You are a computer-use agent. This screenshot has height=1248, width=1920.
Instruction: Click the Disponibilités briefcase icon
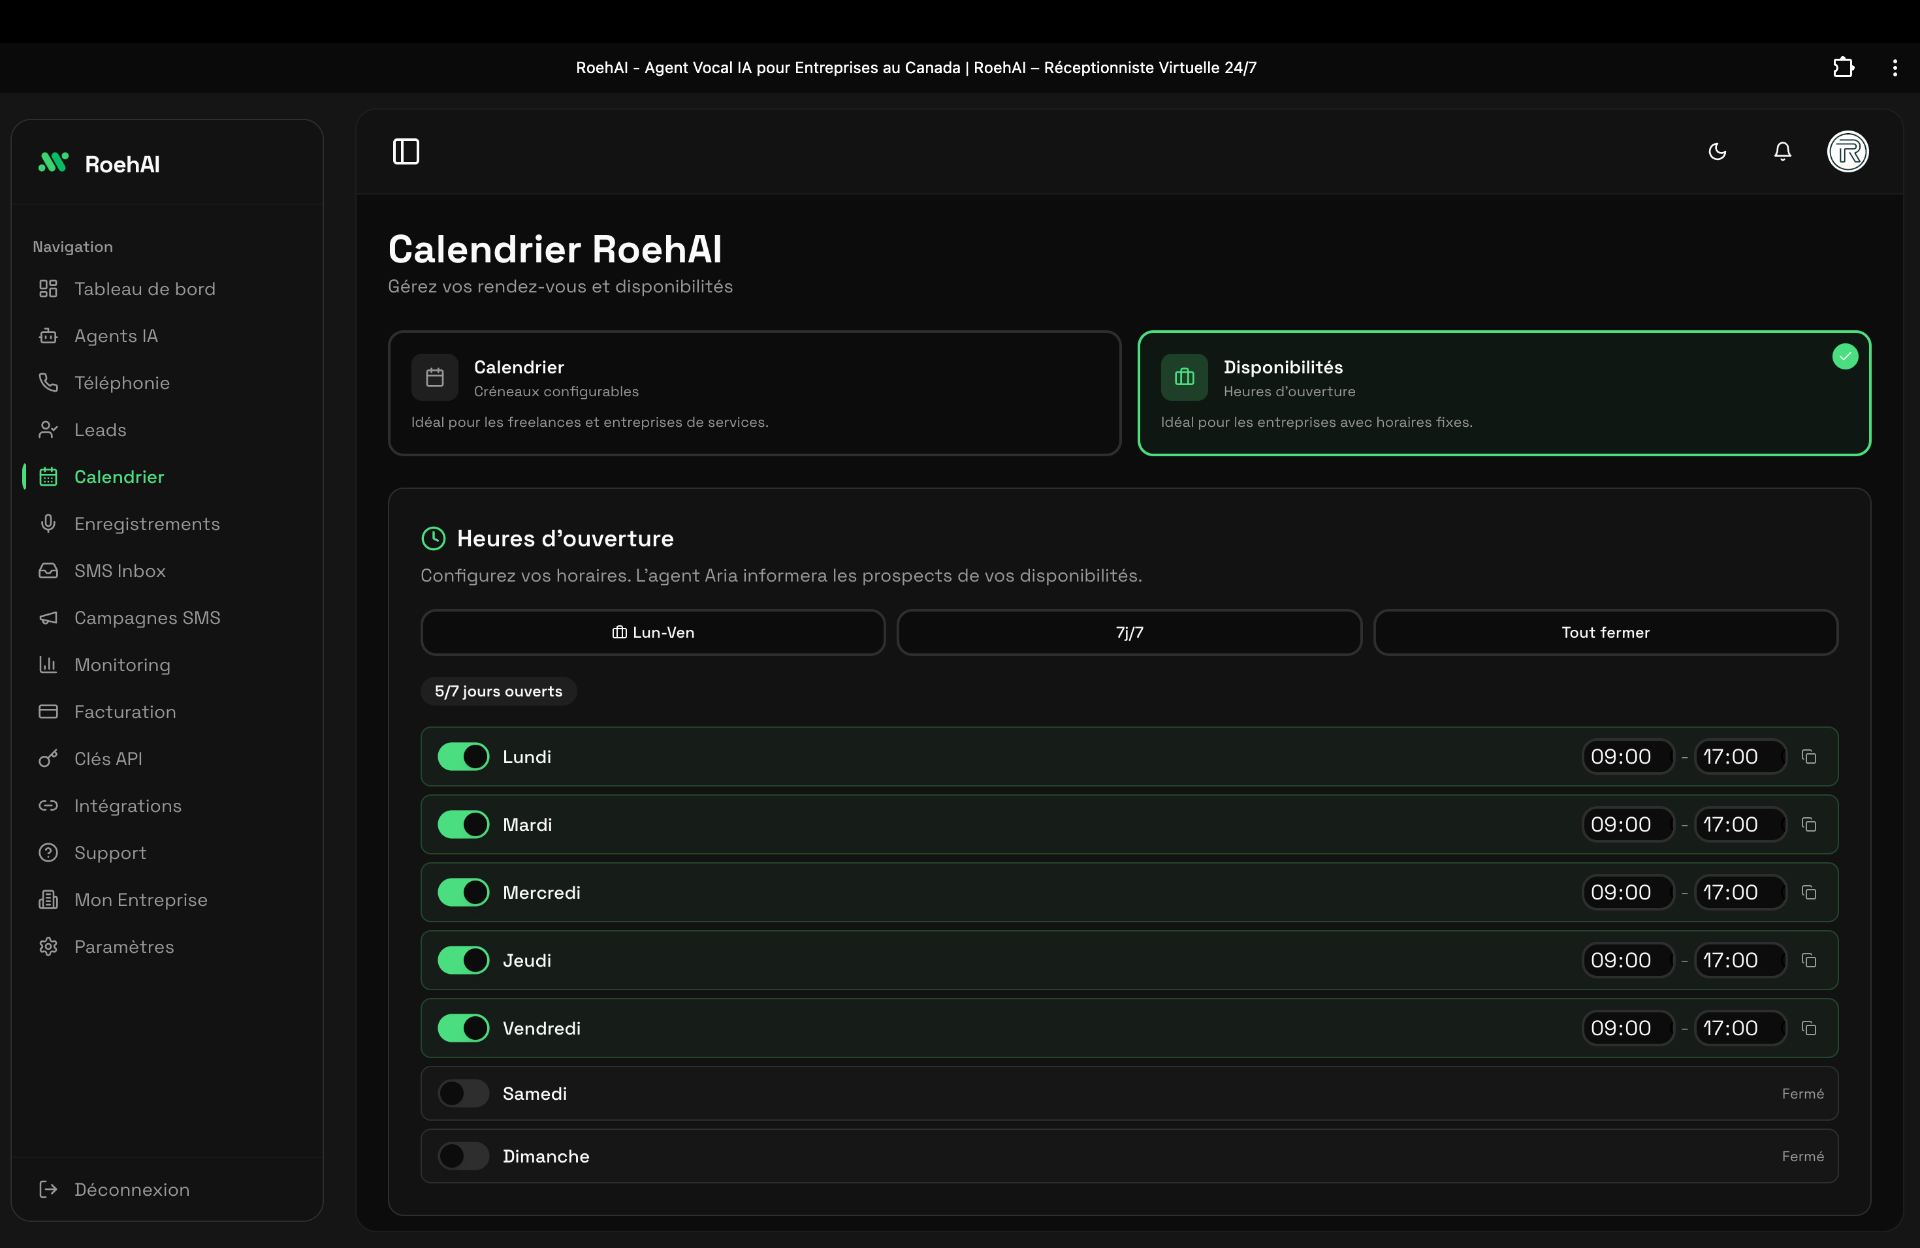click(x=1185, y=377)
